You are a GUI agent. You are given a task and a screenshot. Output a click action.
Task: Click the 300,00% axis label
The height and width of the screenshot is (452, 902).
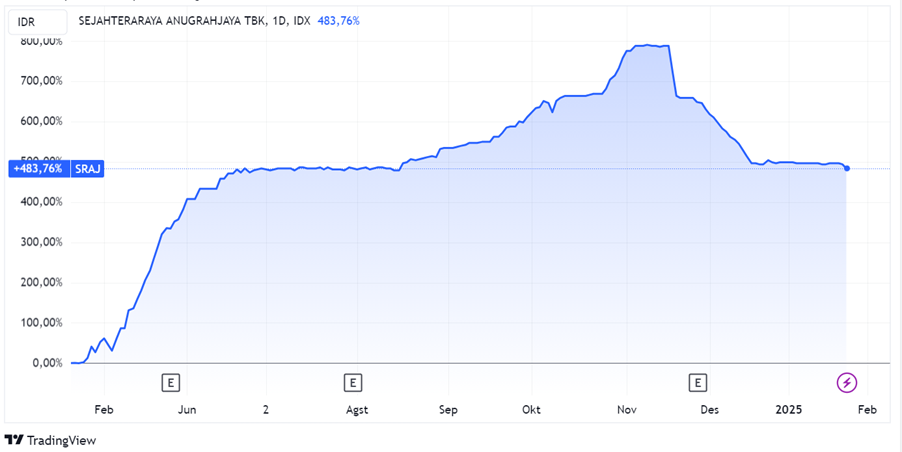42,242
